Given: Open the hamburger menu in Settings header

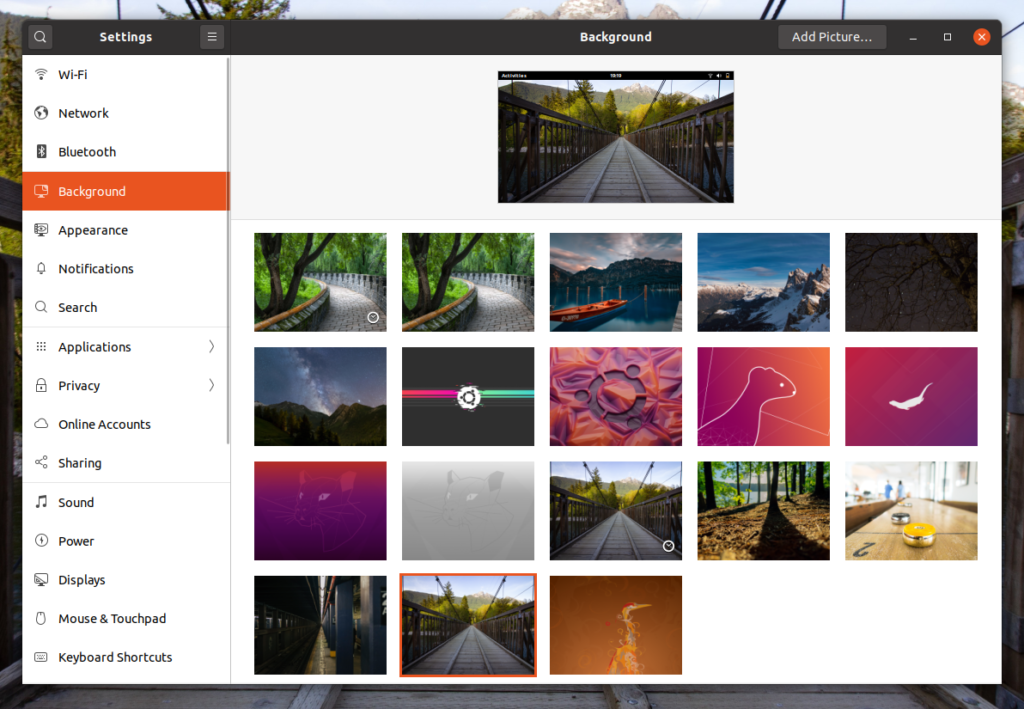Looking at the screenshot, I should [x=211, y=37].
